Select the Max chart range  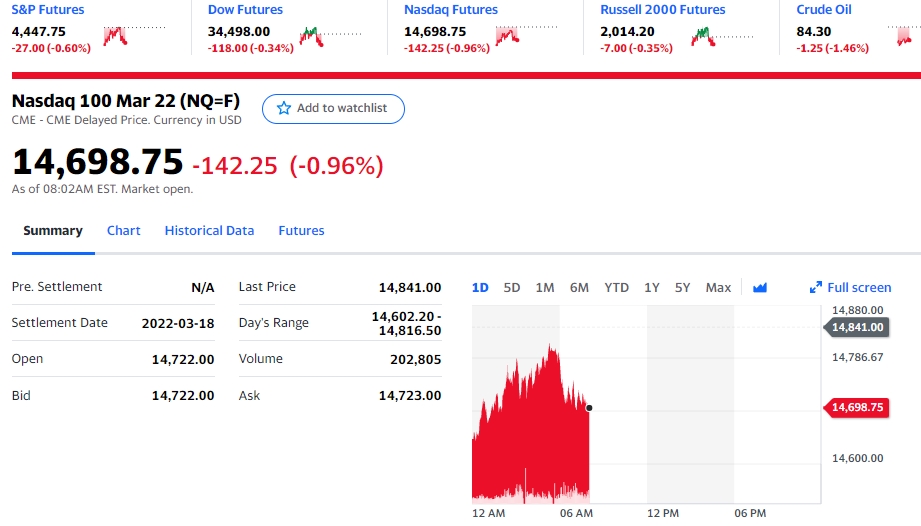[x=718, y=288]
